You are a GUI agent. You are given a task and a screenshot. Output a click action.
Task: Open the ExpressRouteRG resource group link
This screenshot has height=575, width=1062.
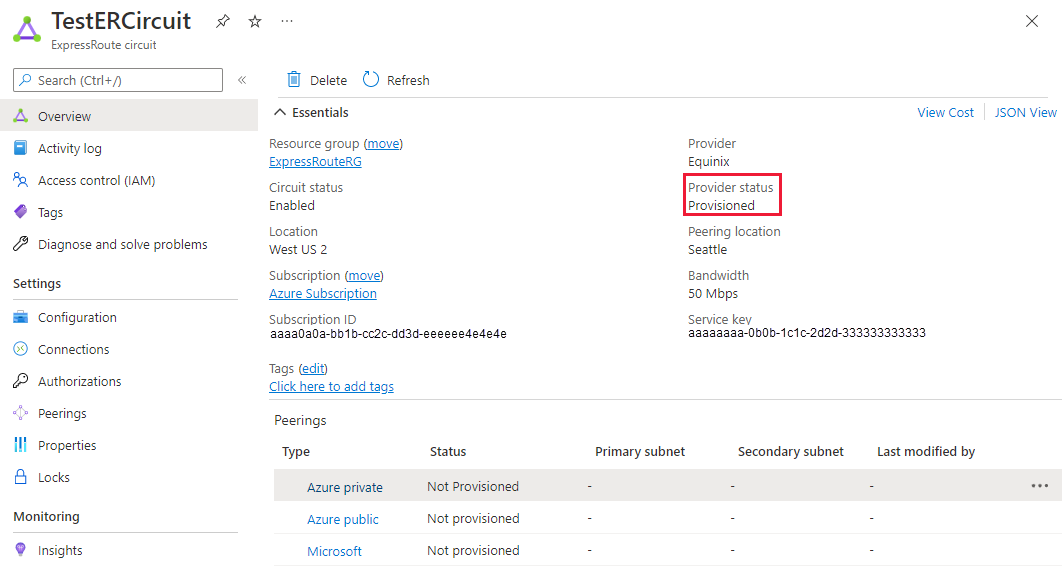point(315,162)
